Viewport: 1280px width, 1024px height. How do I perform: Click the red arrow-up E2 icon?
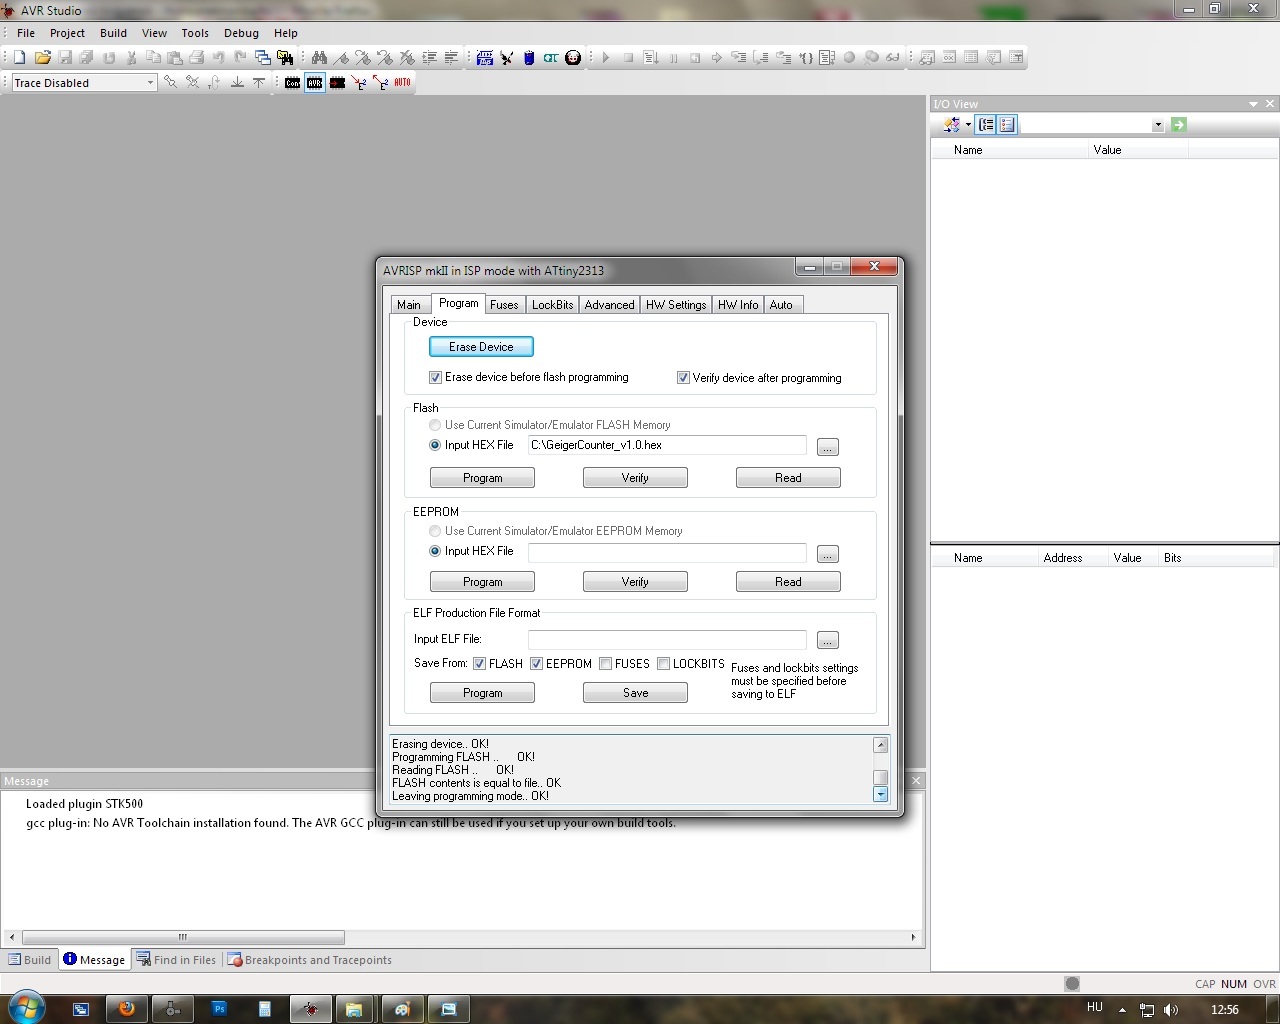[381, 83]
